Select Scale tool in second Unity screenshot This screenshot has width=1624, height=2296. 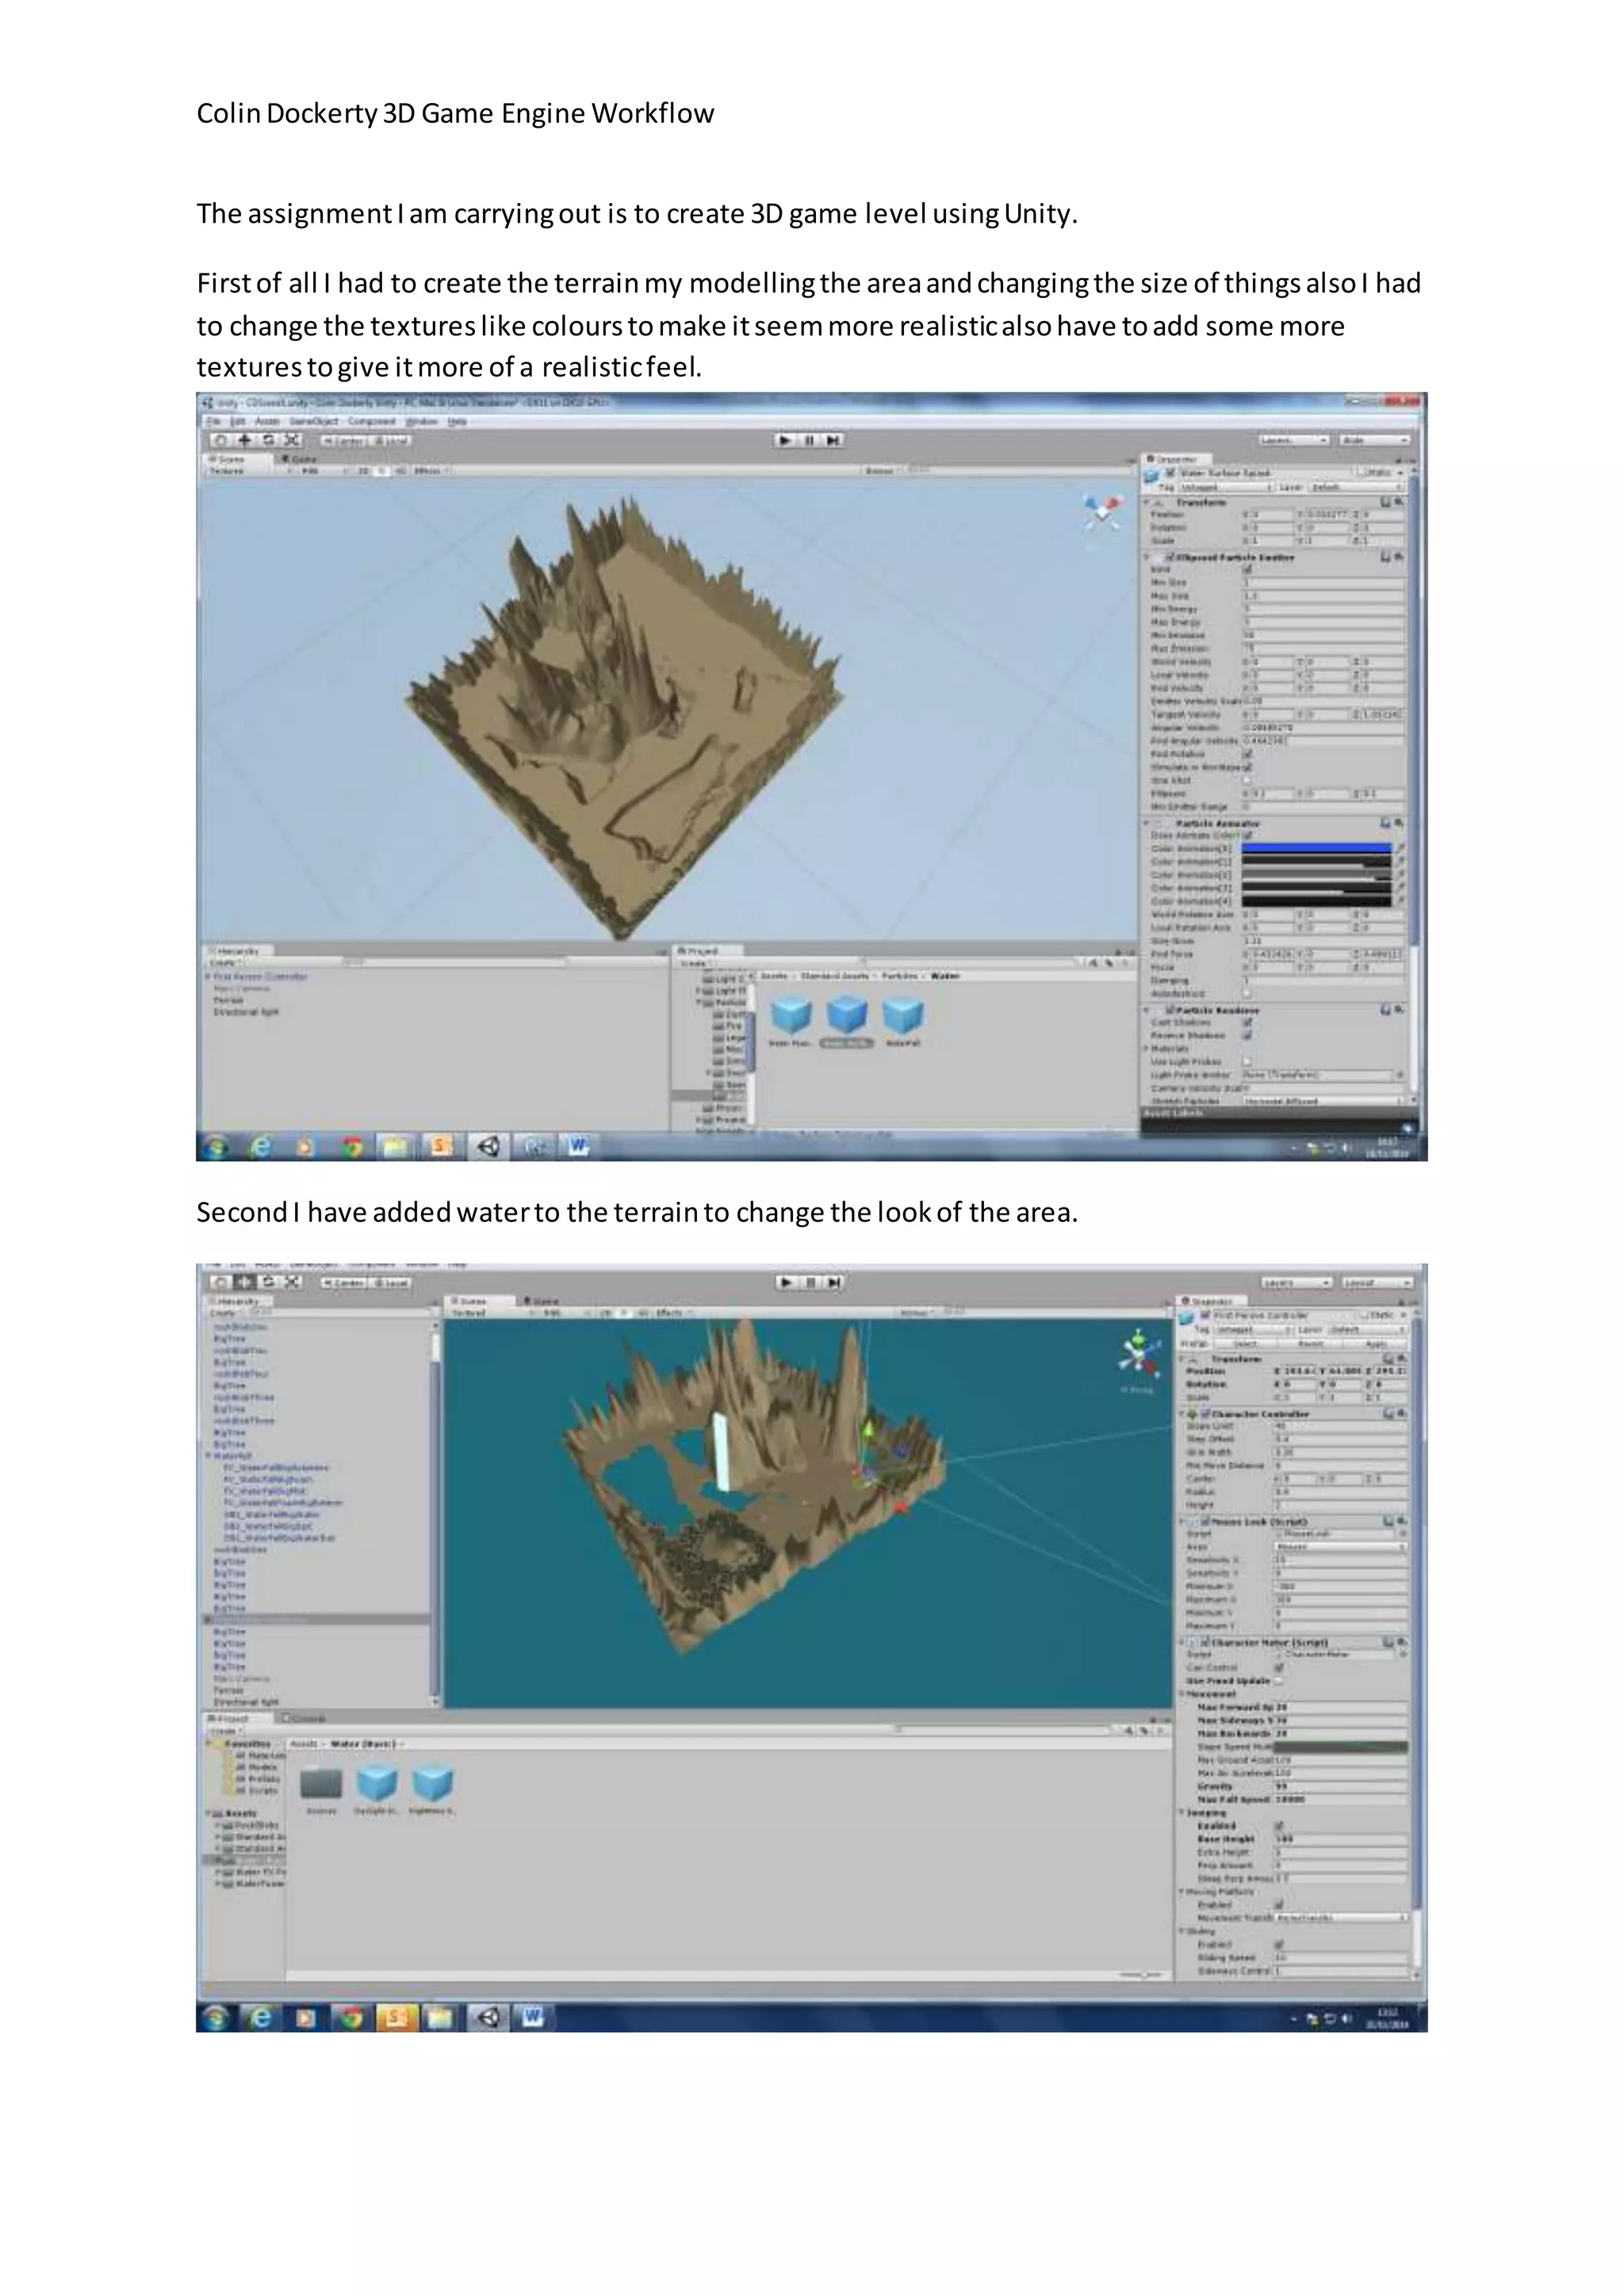292,1282
